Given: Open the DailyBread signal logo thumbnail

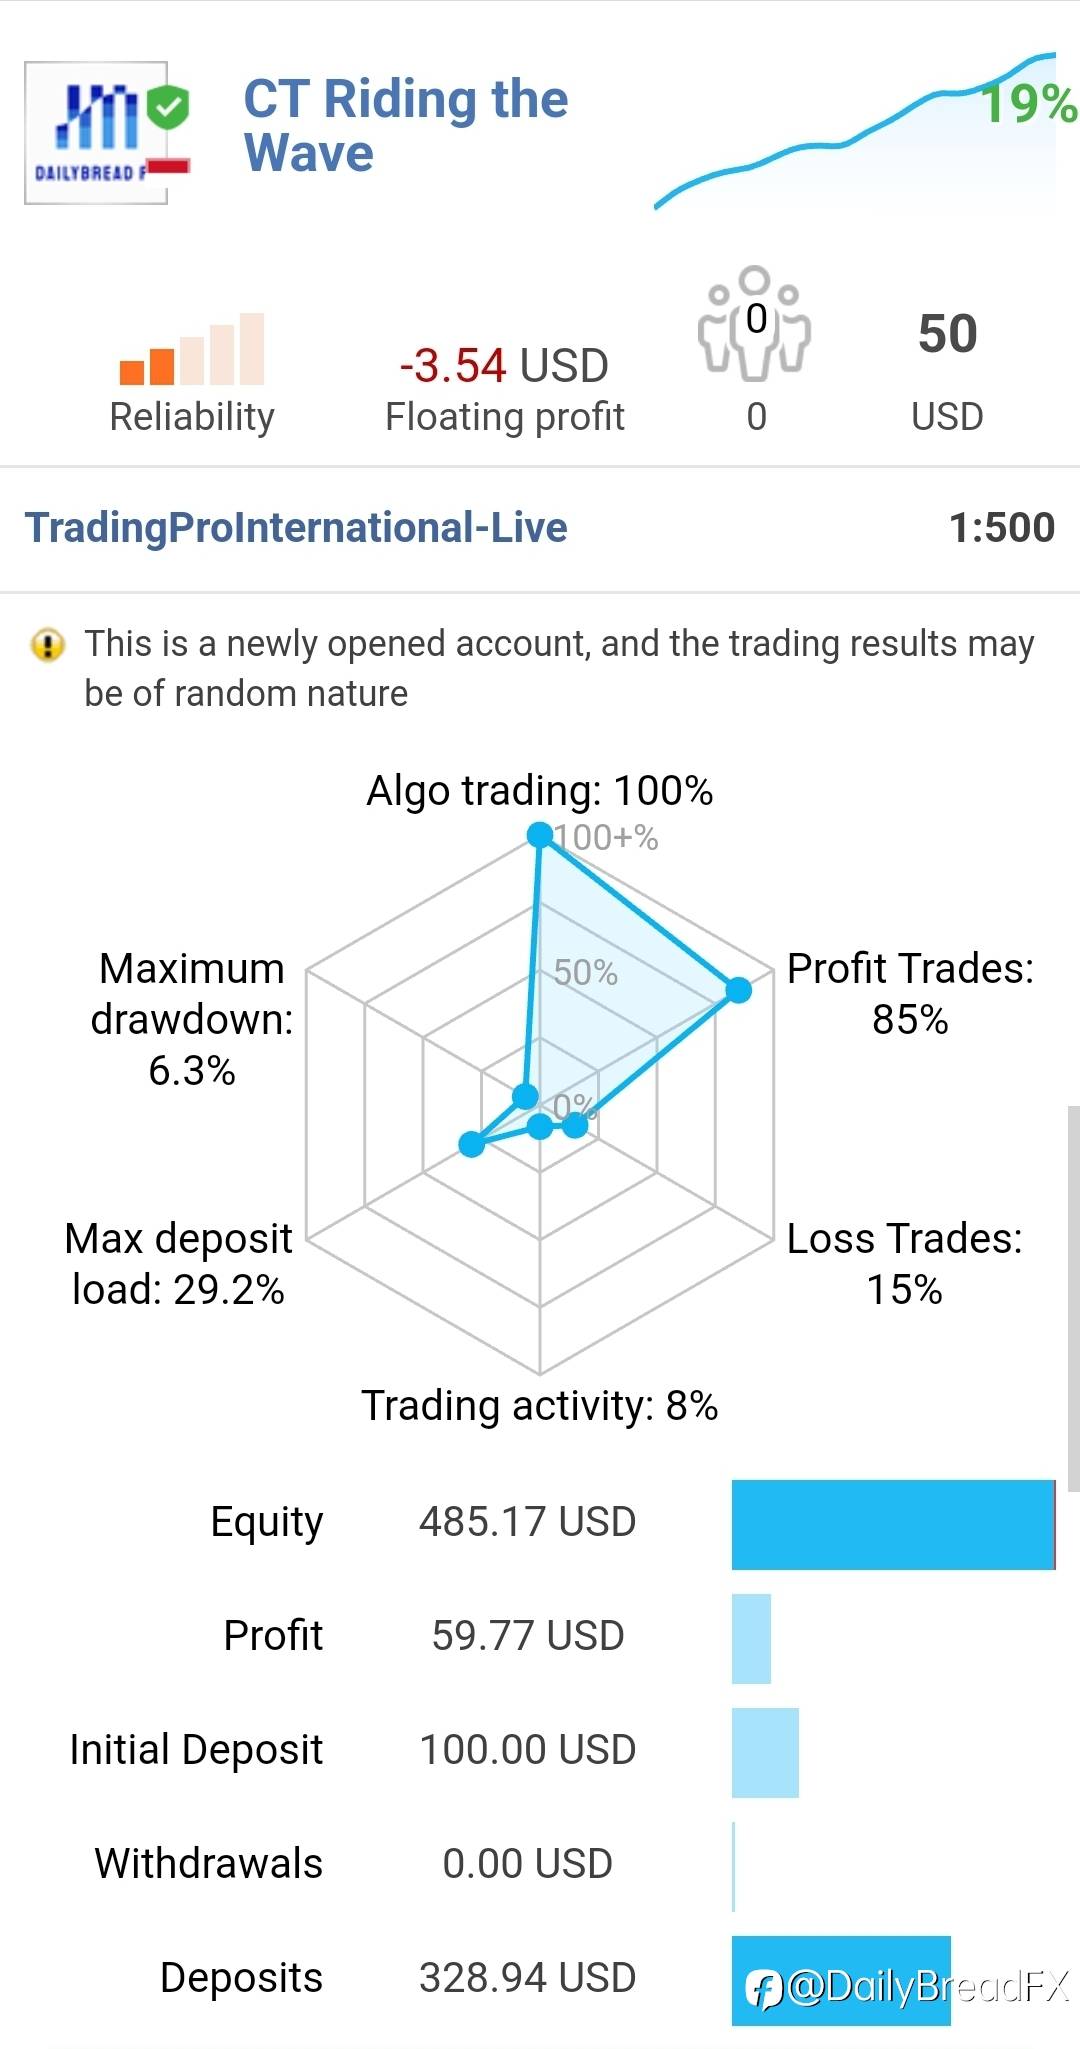Looking at the screenshot, I should (96, 133).
